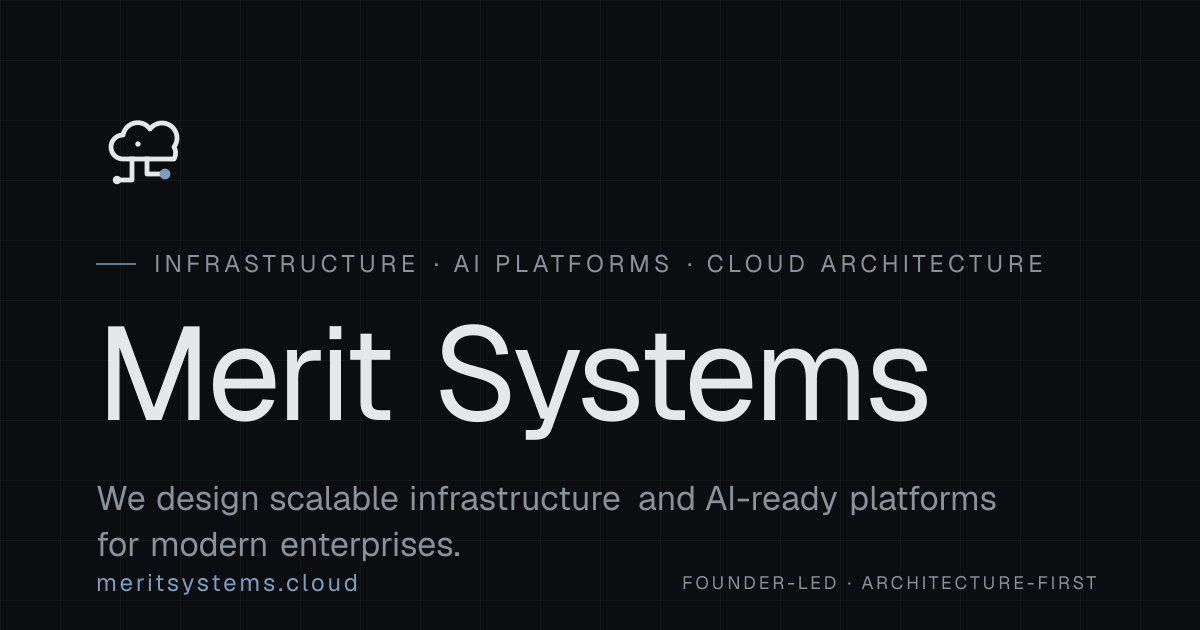Select the "CLOUD ARCHITECTURE" tagline text

[875, 264]
